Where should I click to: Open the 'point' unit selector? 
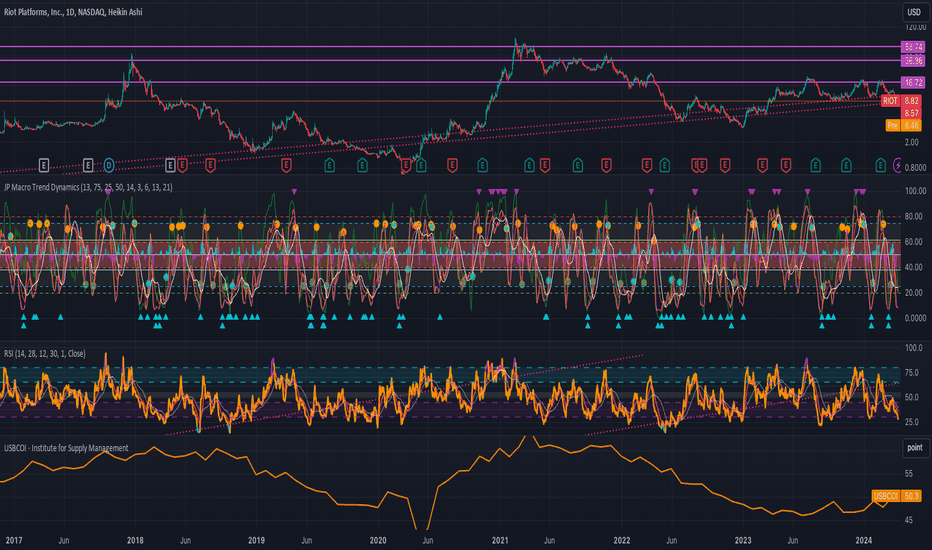click(x=915, y=448)
